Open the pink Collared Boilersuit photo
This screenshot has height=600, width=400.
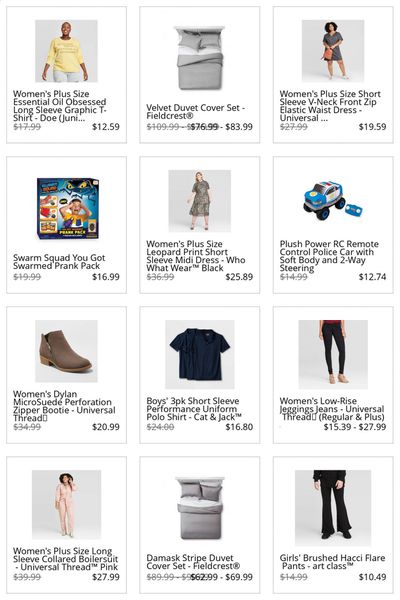tap(66, 504)
